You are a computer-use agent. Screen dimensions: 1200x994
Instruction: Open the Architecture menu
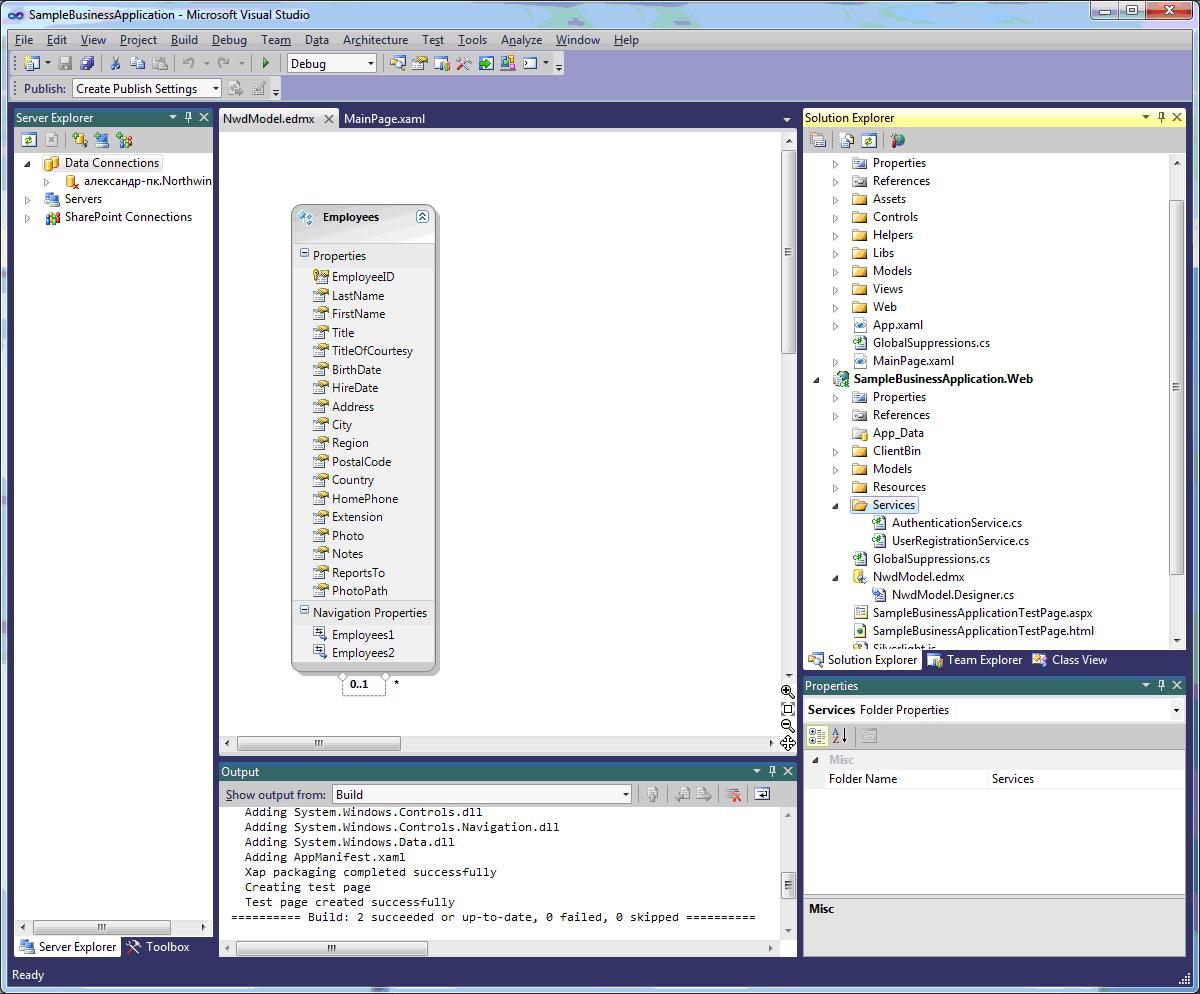click(x=375, y=40)
